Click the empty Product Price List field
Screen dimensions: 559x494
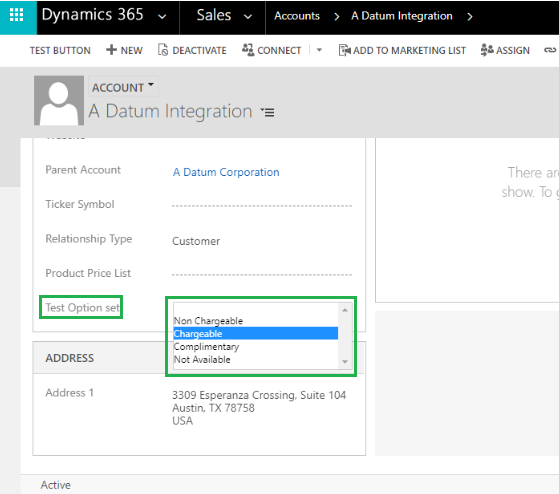[x=262, y=273]
